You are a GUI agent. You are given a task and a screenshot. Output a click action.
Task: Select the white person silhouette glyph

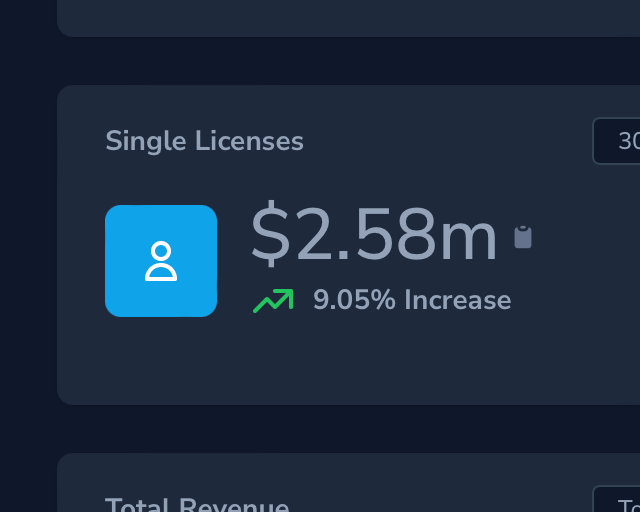(161, 261)
